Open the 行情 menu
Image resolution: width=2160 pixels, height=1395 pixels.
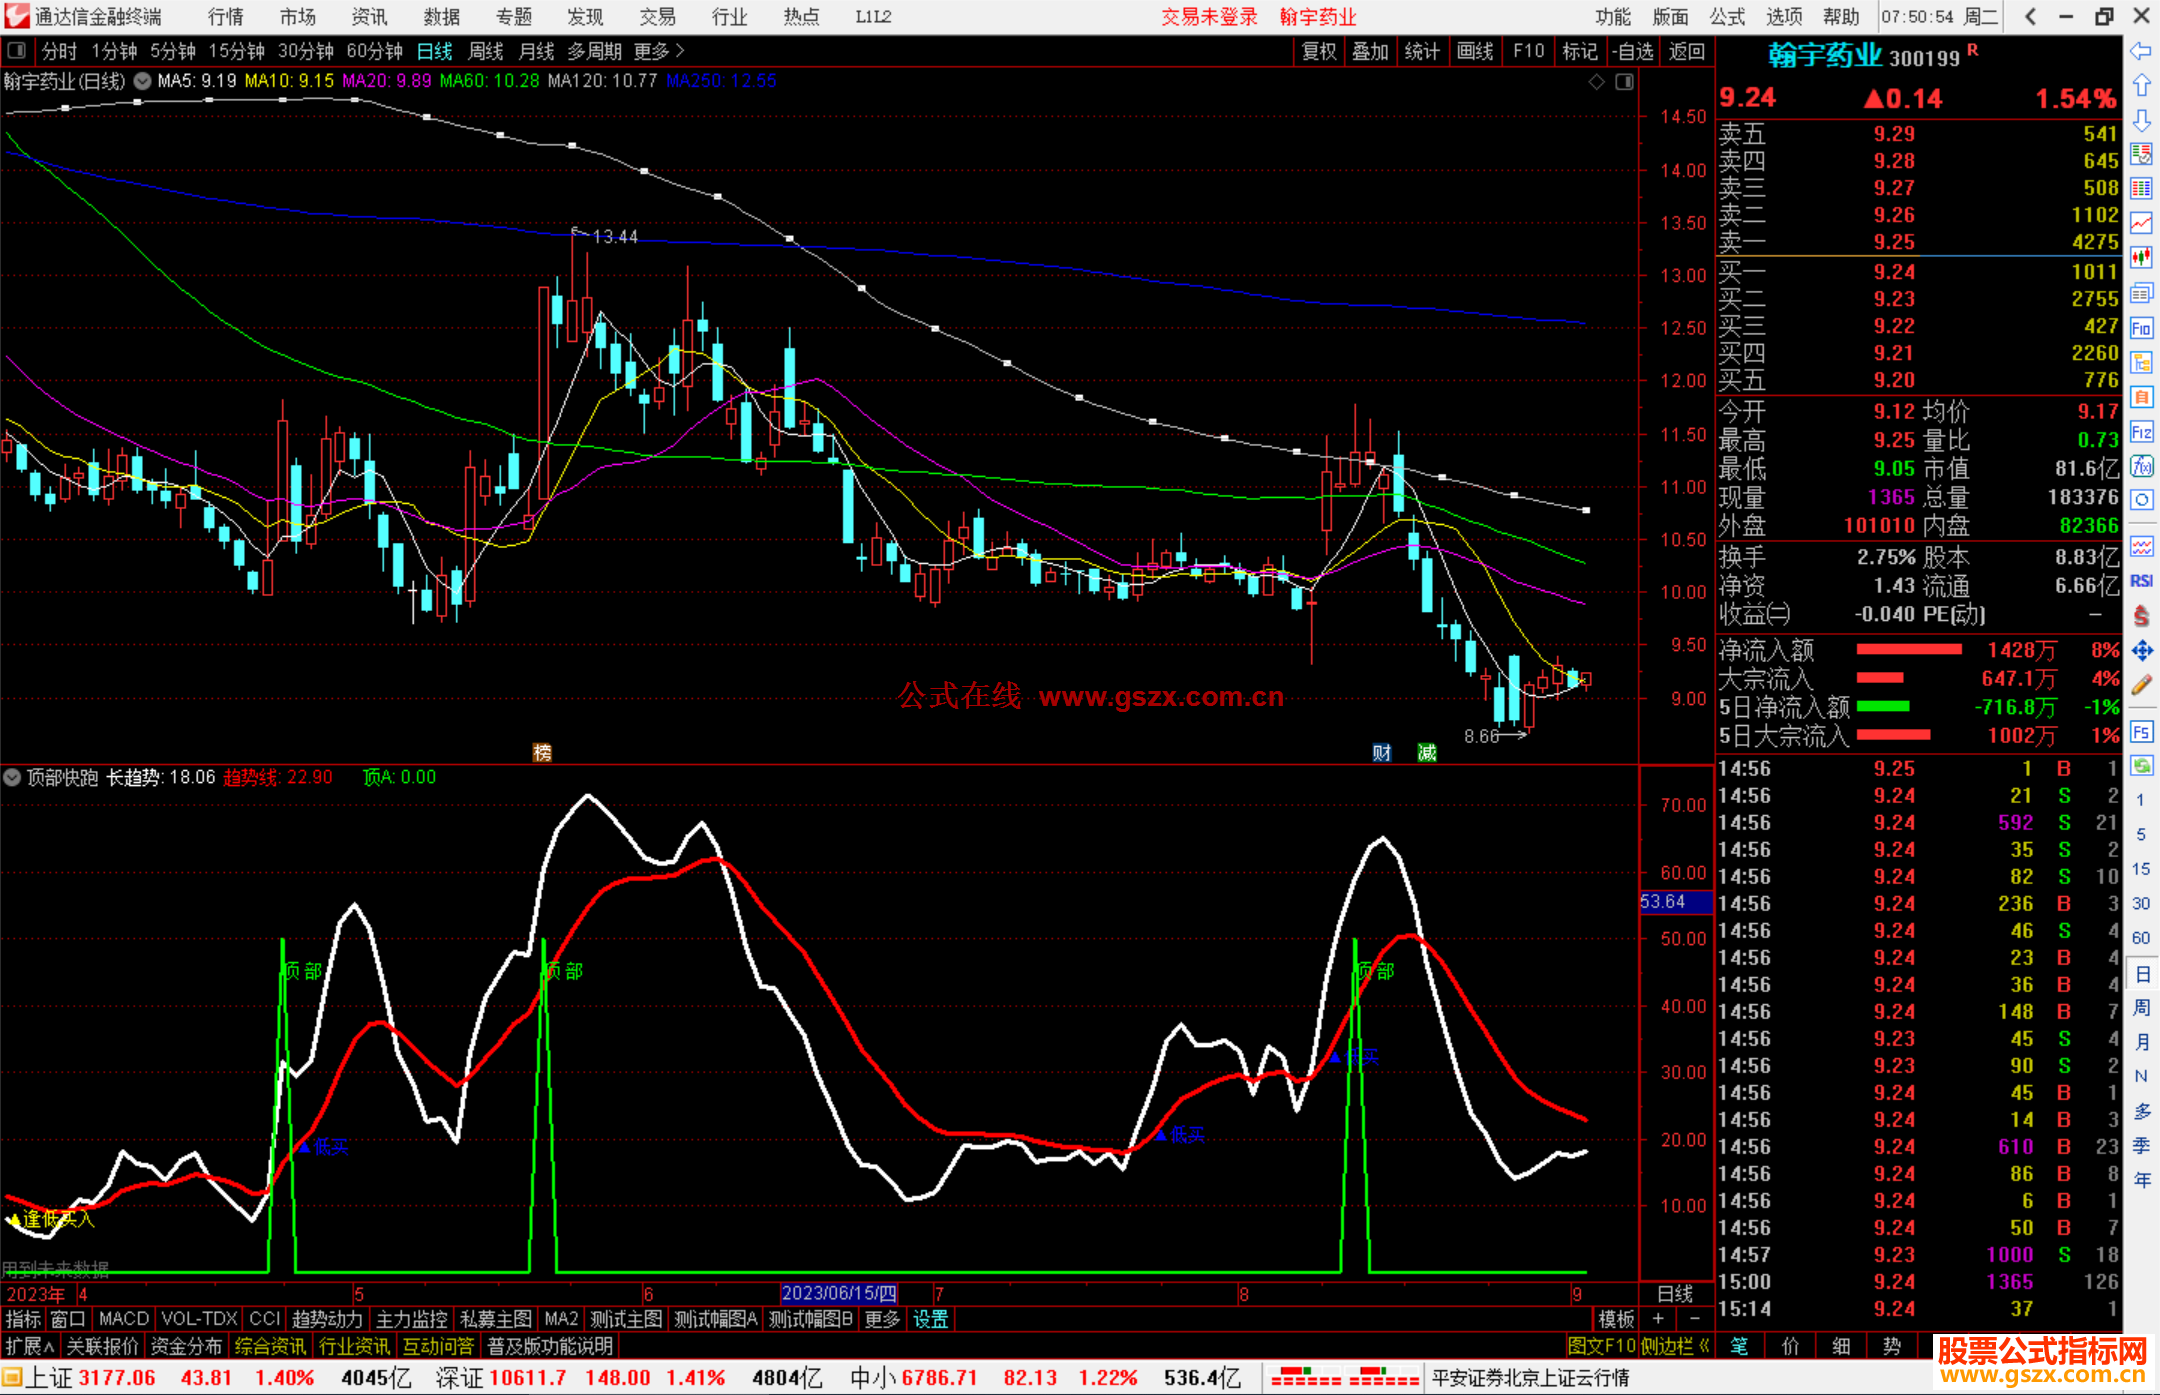pyautogui.click(x=226, y=17)
